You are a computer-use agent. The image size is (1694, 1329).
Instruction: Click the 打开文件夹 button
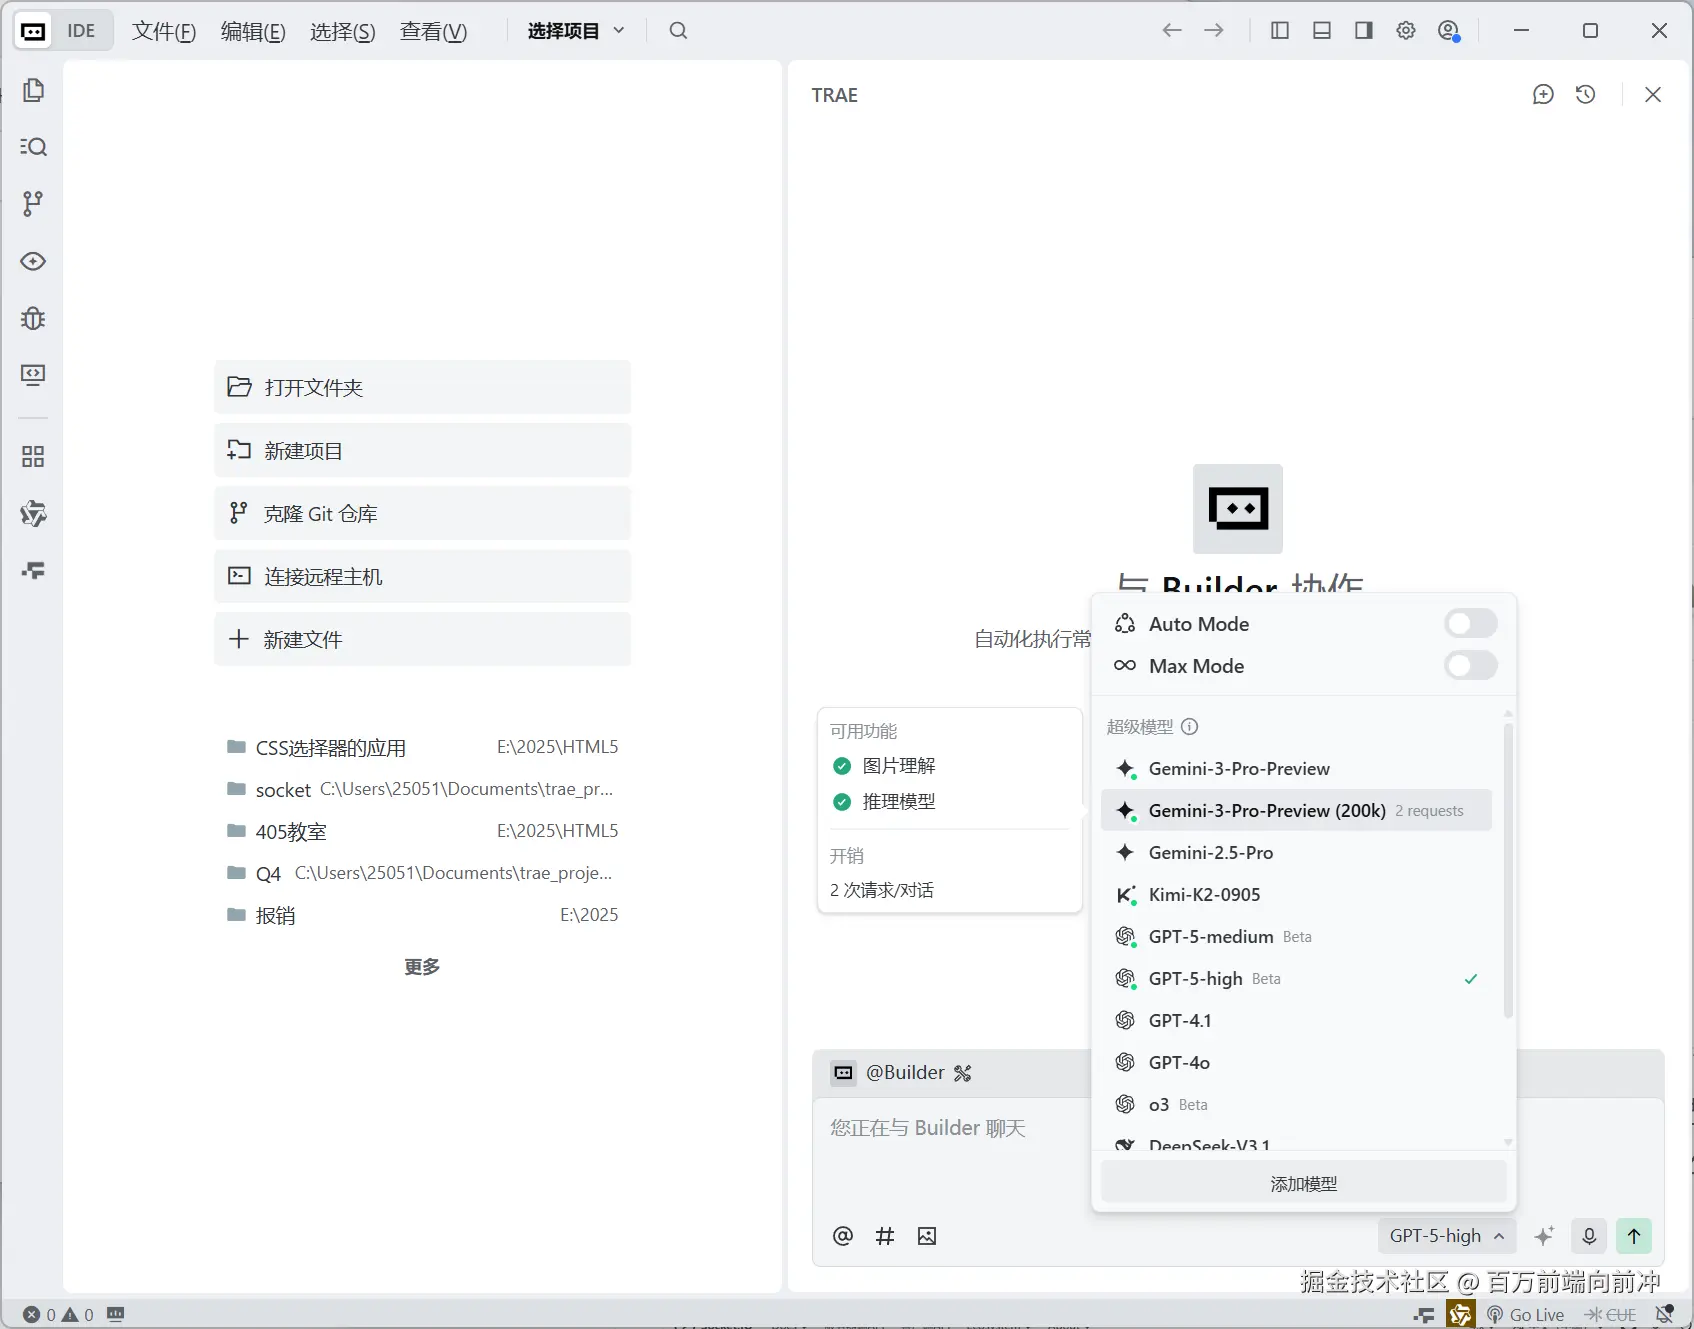click(x=422, y=387)
